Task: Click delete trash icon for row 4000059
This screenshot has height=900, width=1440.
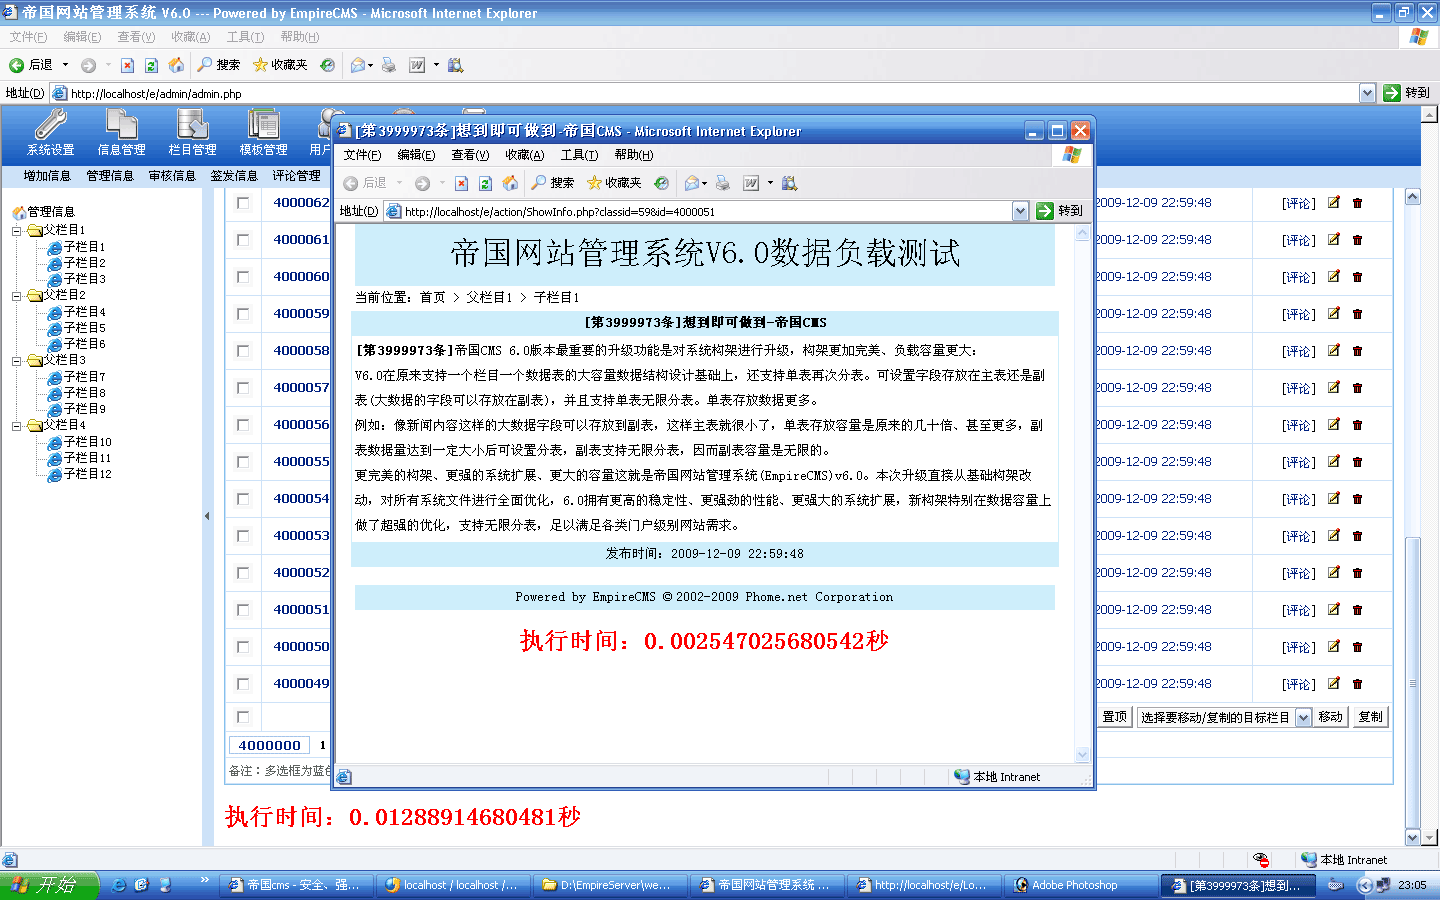Action: (x=1357, y=314)
